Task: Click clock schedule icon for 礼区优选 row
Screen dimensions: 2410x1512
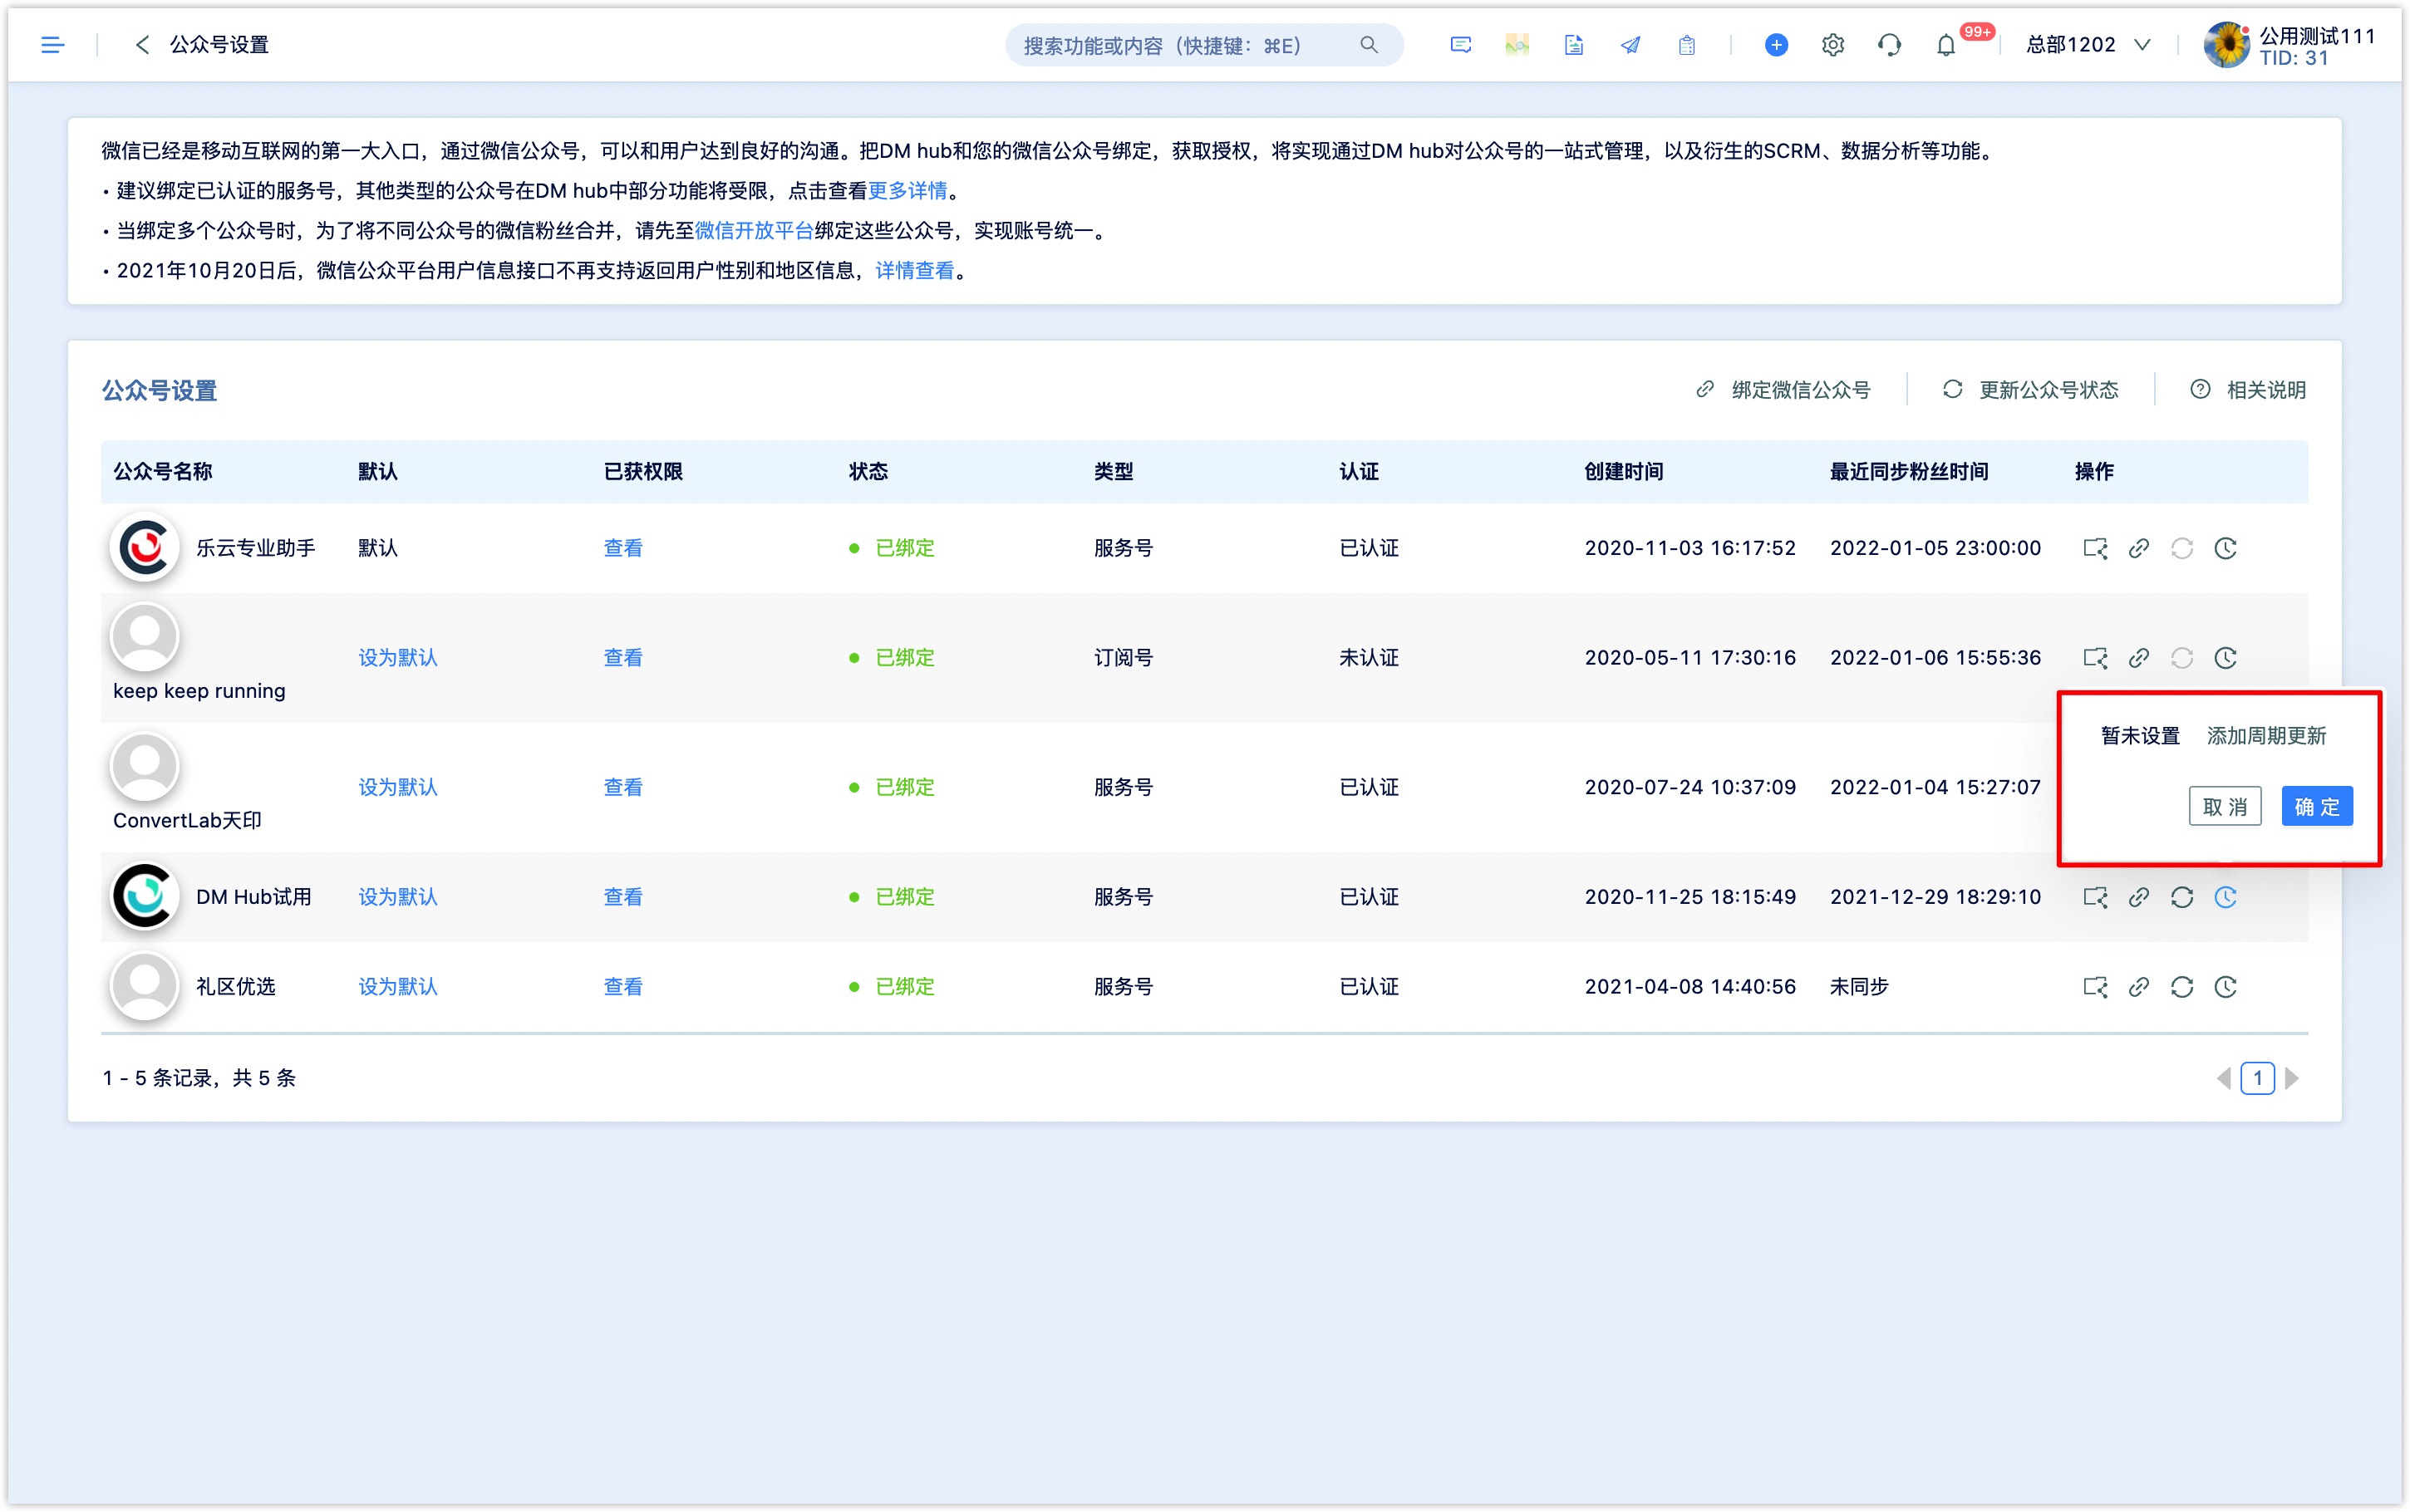Action: [2225, 987]
